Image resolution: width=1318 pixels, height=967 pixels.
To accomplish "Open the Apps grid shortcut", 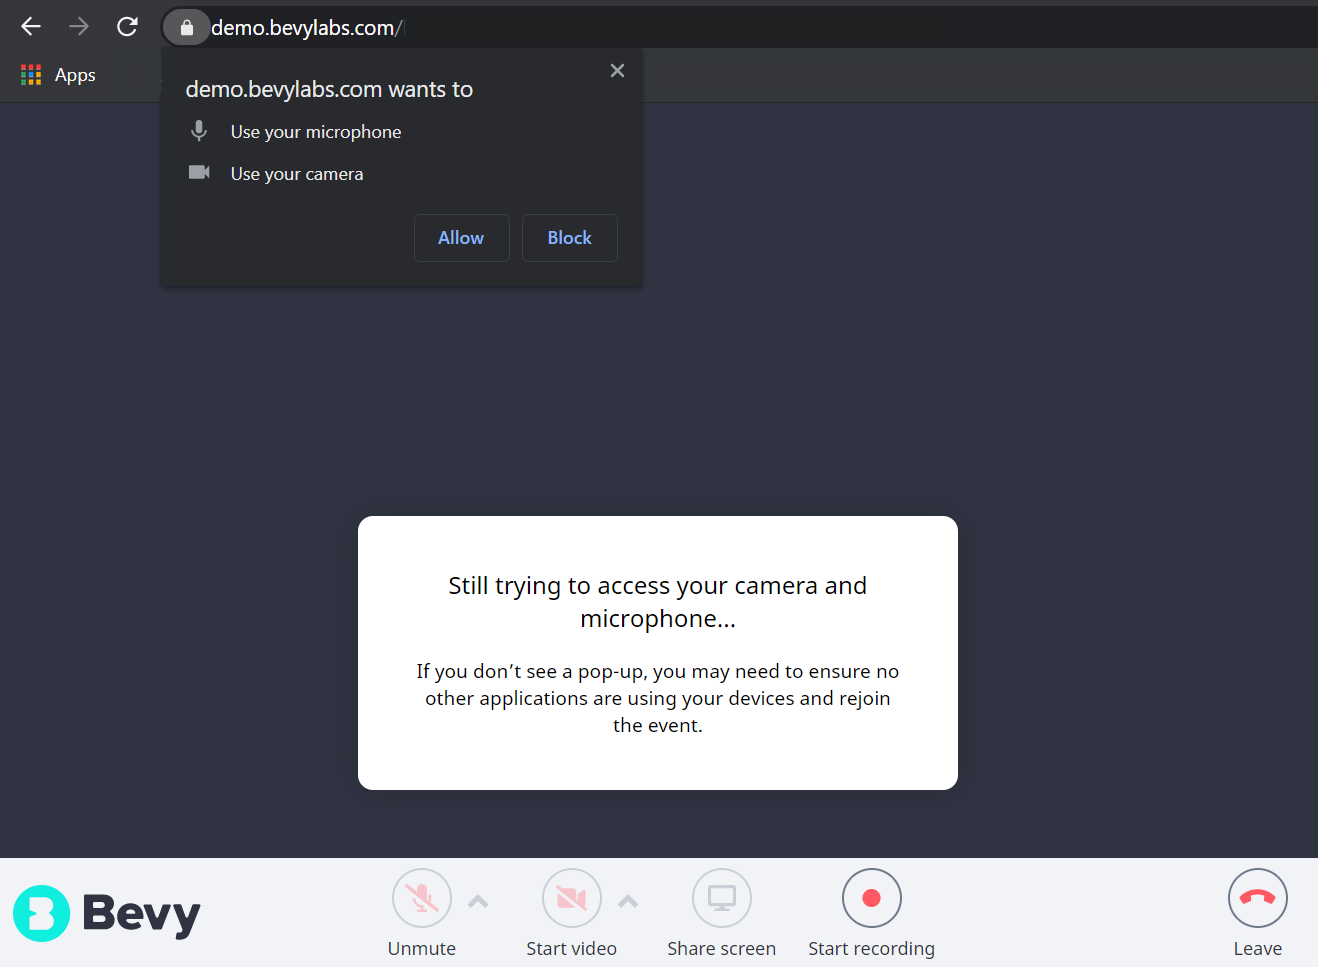I will tap(58, 75).
